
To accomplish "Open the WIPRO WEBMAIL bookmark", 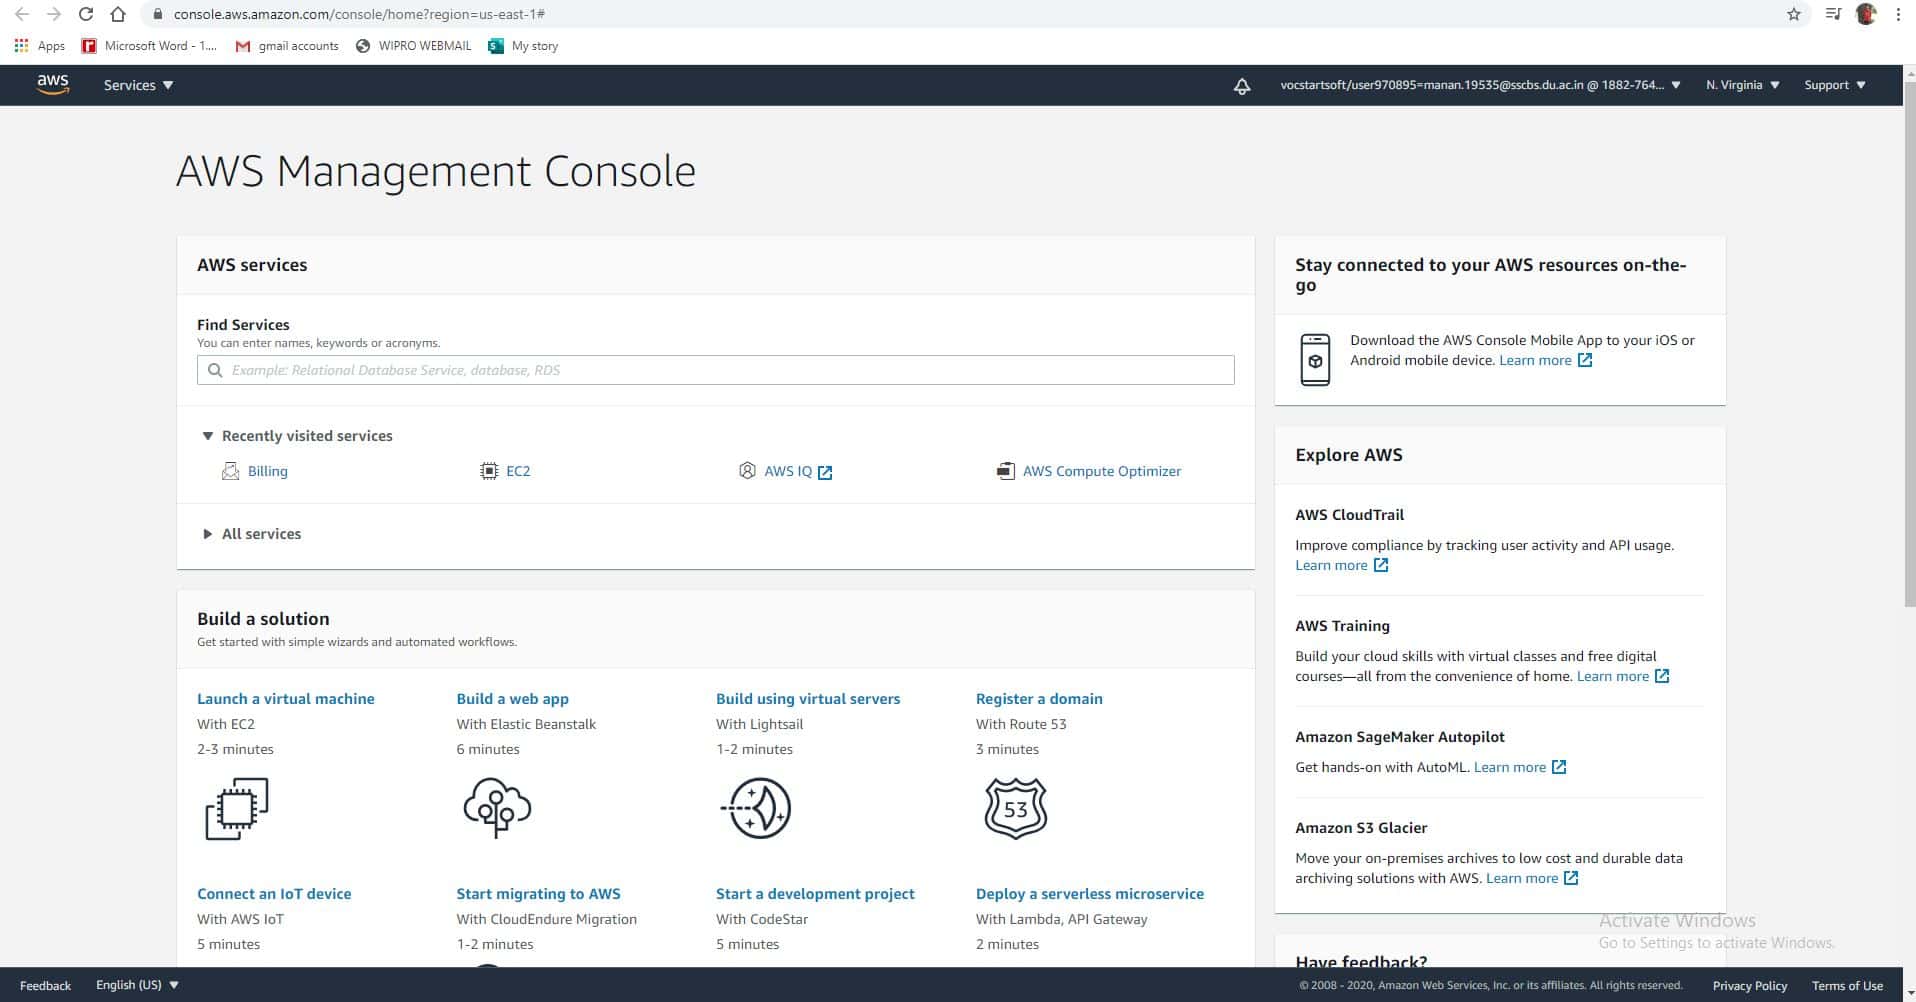I will click(x=413, y=46).
